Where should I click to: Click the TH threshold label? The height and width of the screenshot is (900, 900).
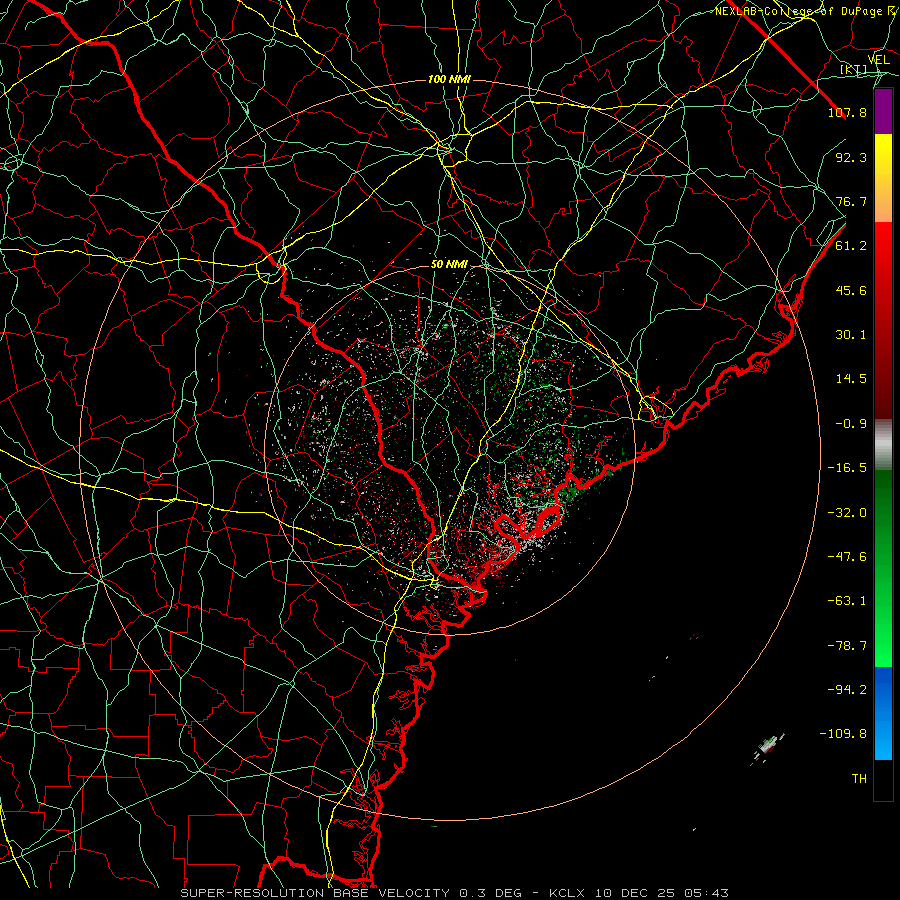coord(859,779)
